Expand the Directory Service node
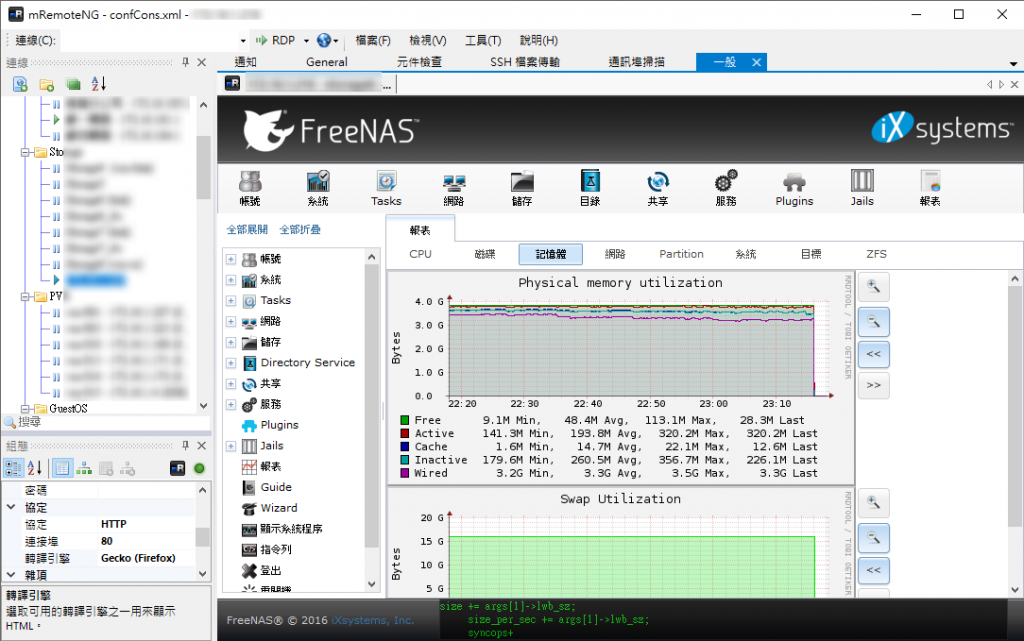Viewport: 1024px width, 641px height. tap(231, 363)
